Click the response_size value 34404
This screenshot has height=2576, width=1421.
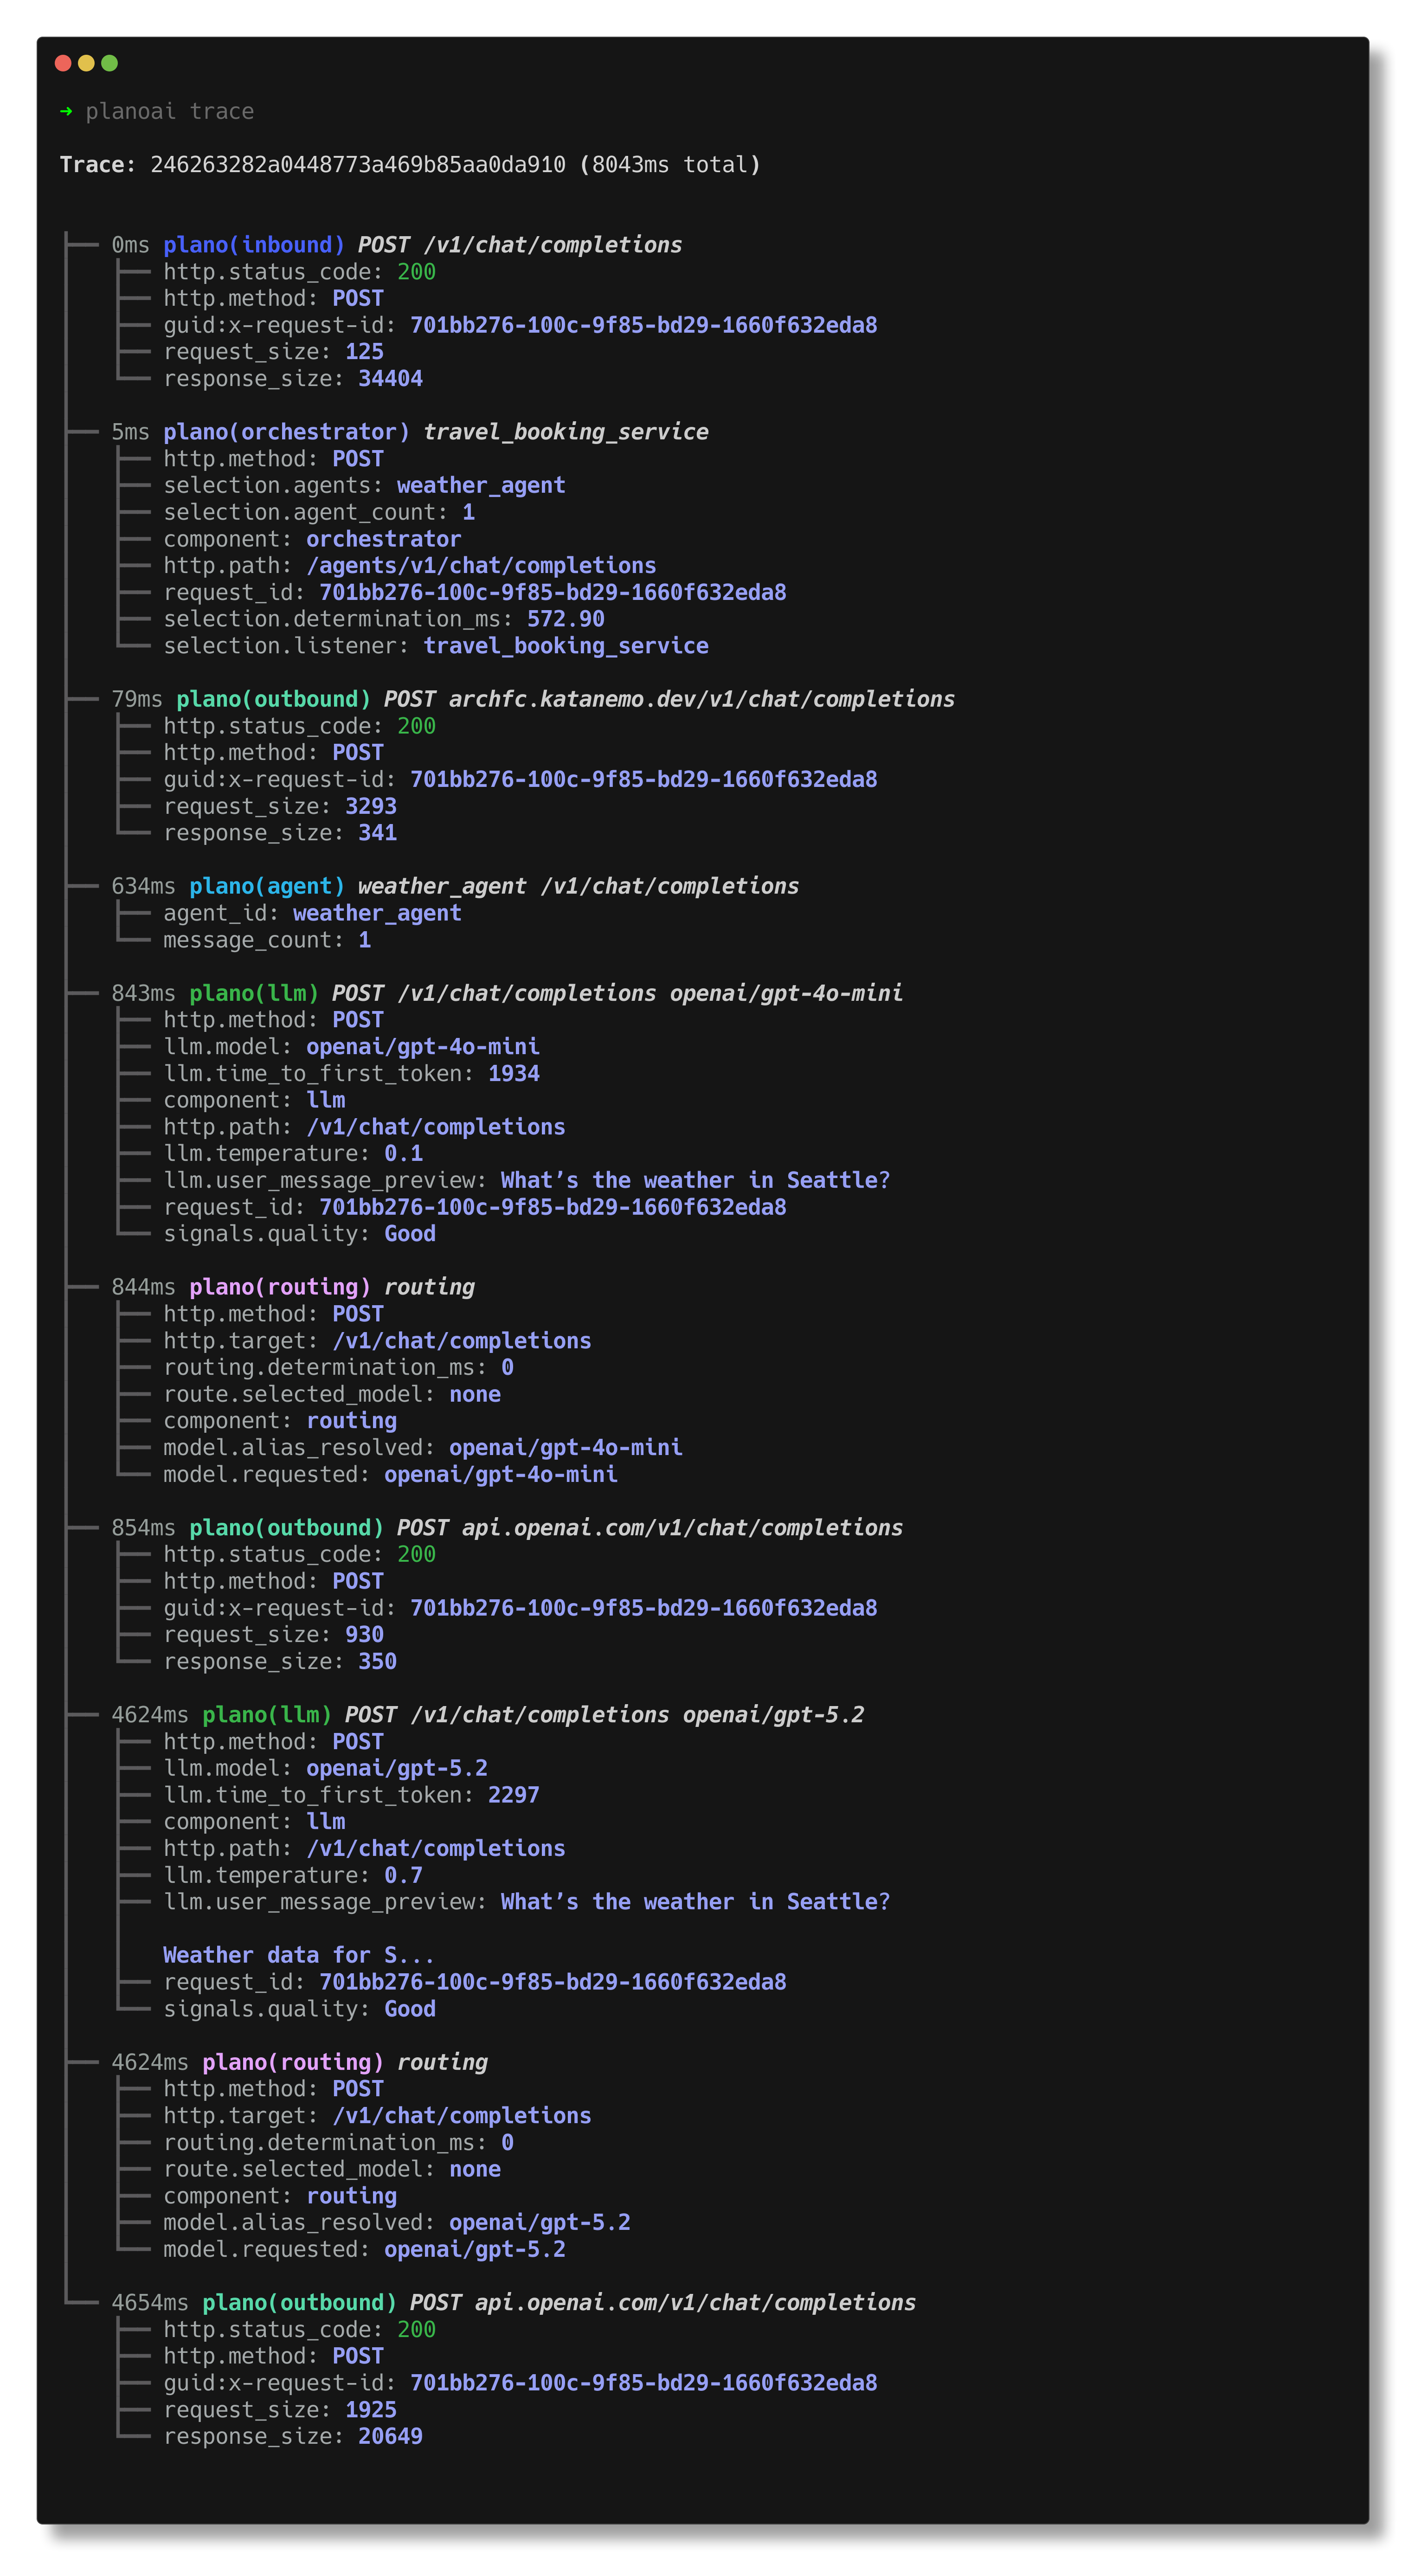pos(390,379)
